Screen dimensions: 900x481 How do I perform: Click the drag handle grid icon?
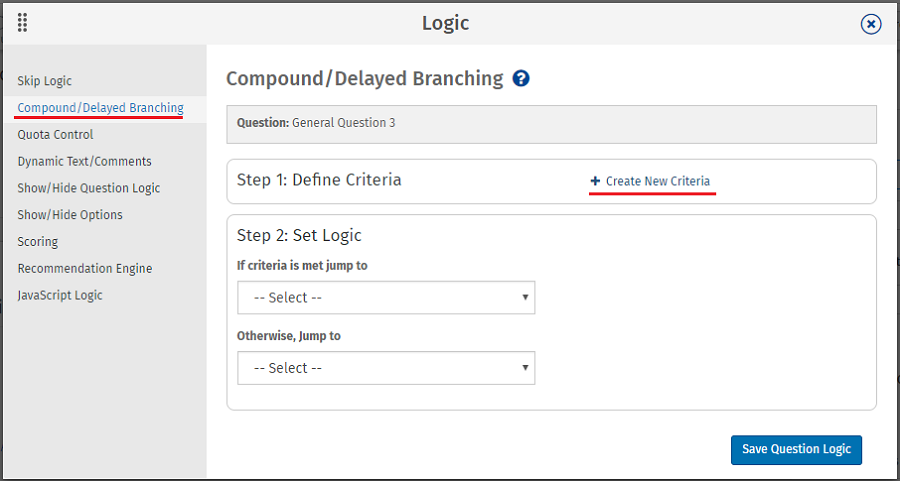[x=22, y=23]
